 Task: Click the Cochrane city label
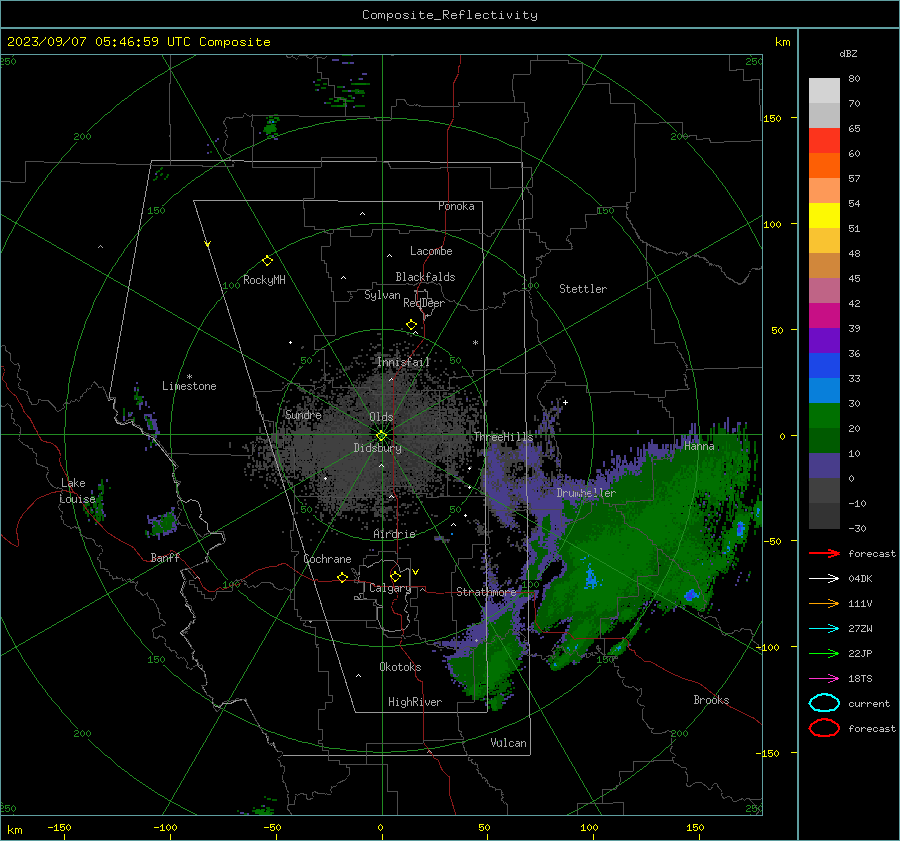[327, 559]
